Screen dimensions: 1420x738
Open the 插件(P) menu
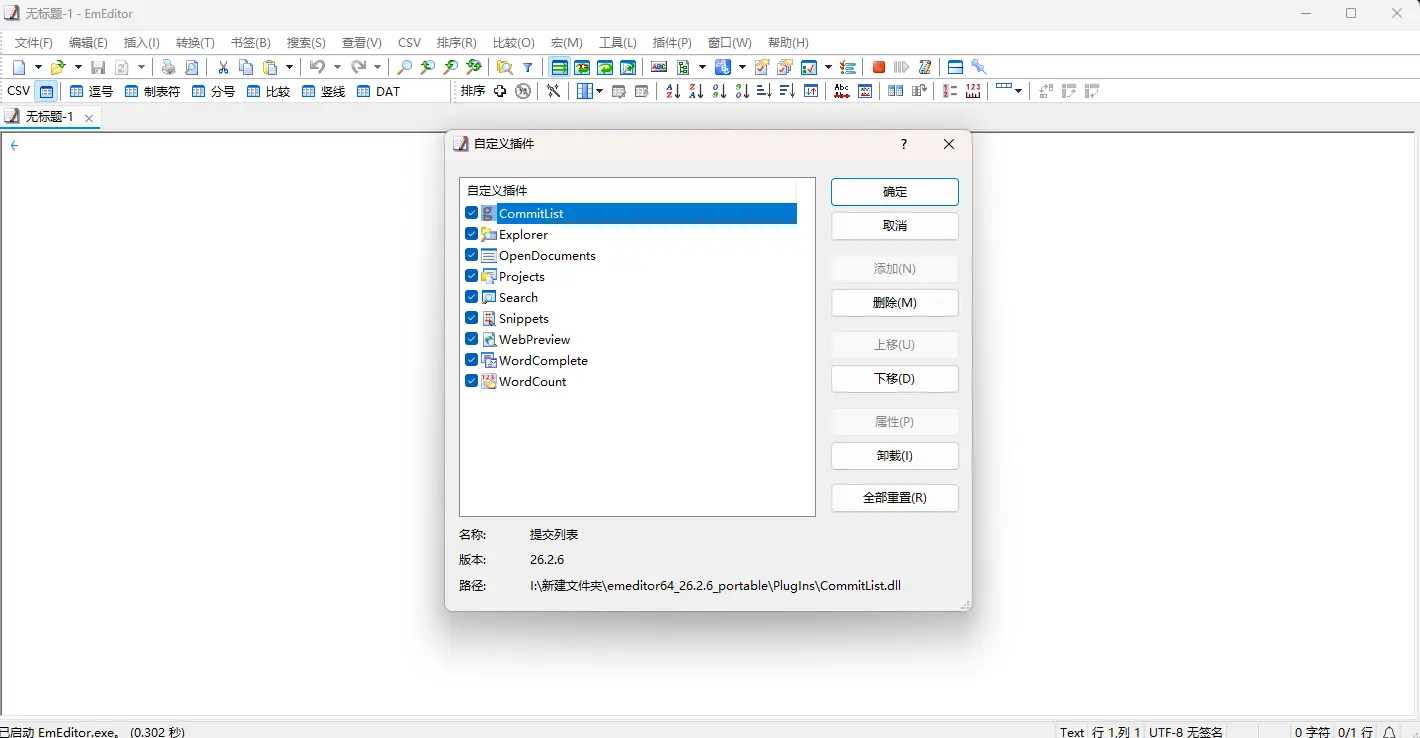click(672, 43)
